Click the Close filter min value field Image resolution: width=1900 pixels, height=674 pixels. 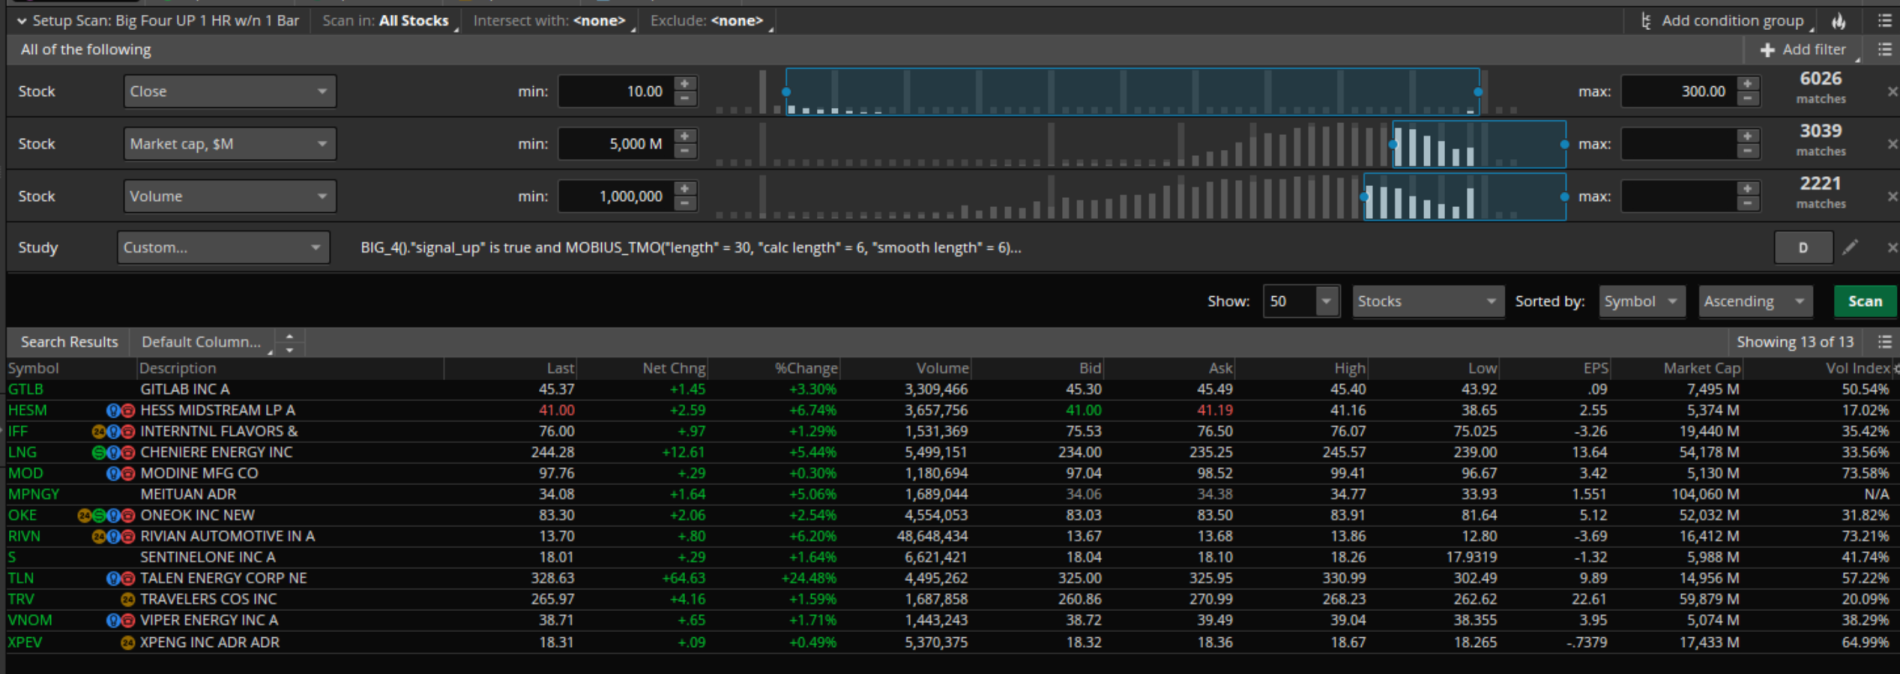click(x=617, y=91)
